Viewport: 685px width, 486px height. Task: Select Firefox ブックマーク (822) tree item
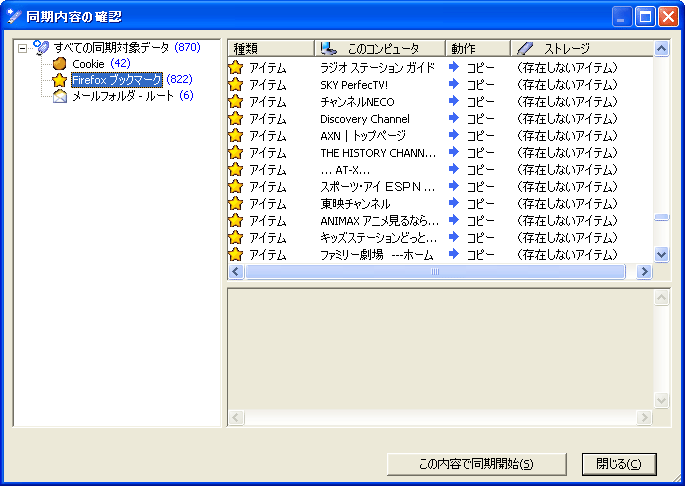[x=131, y=80]
